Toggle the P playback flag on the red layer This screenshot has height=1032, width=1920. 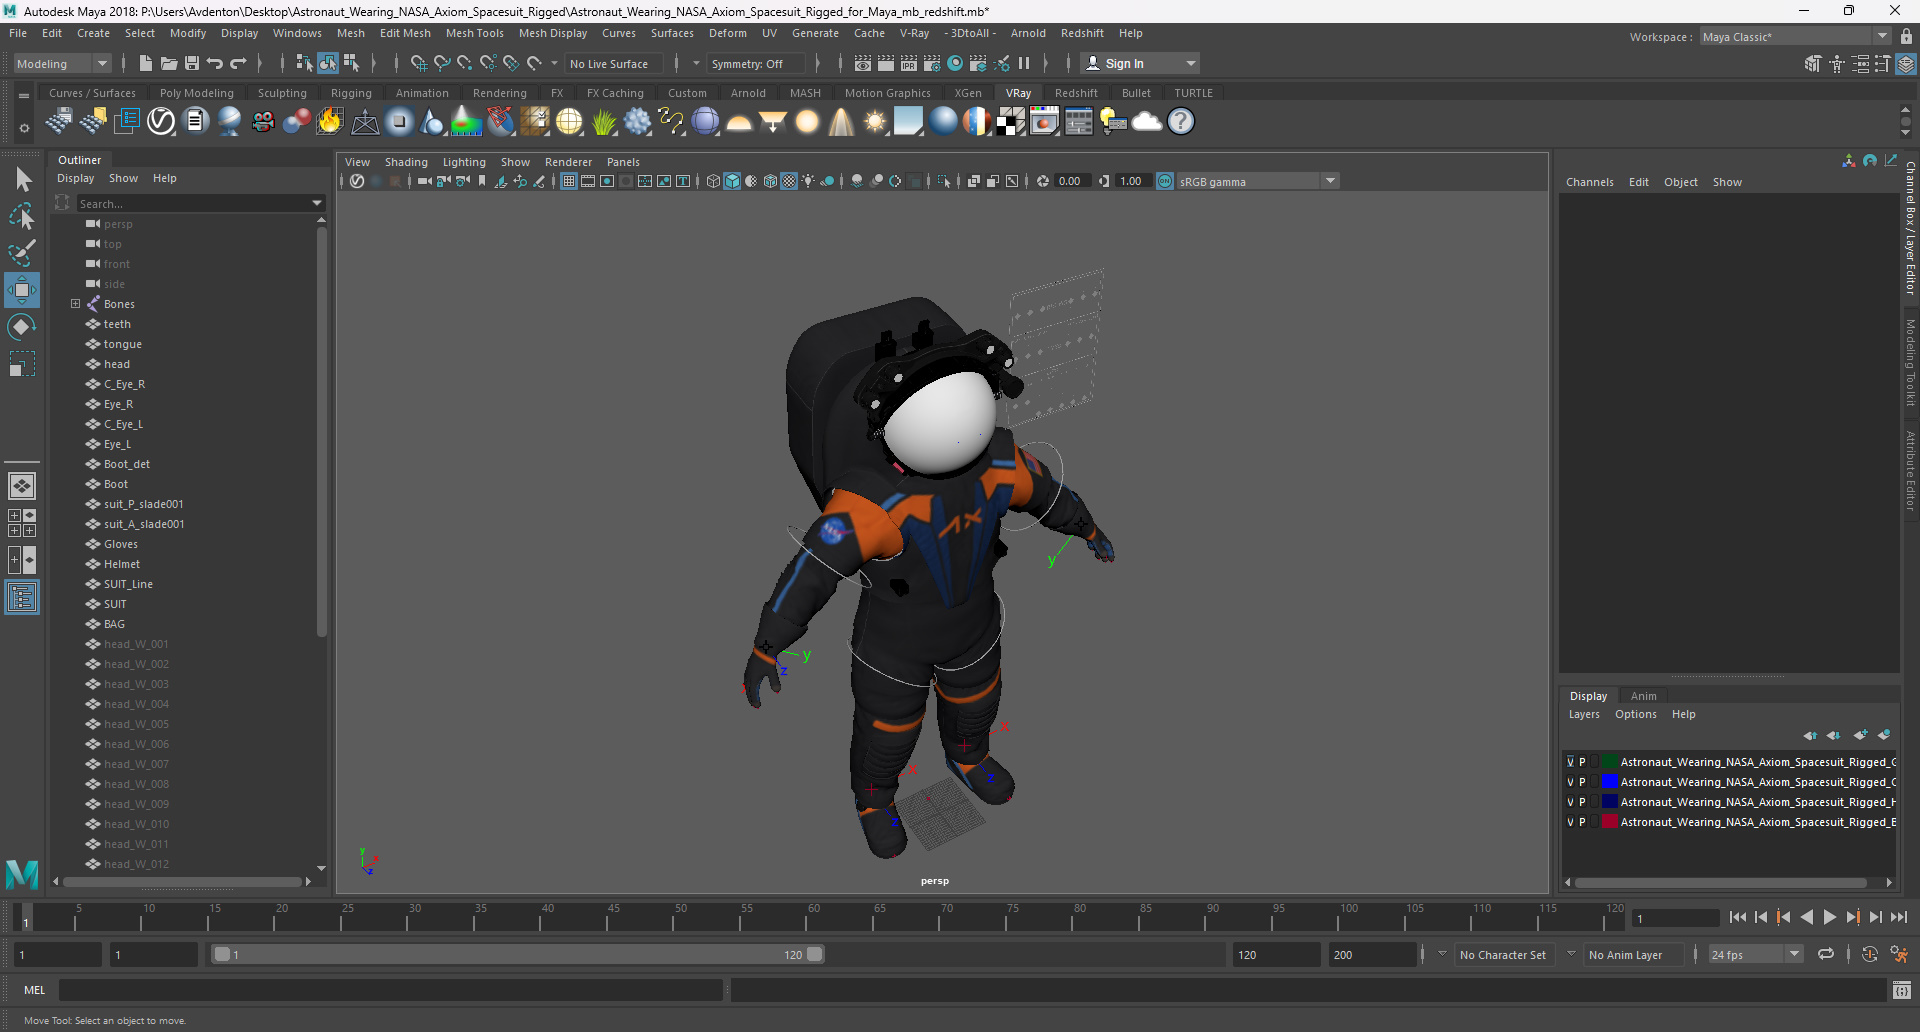click(x=1582, y=822)
